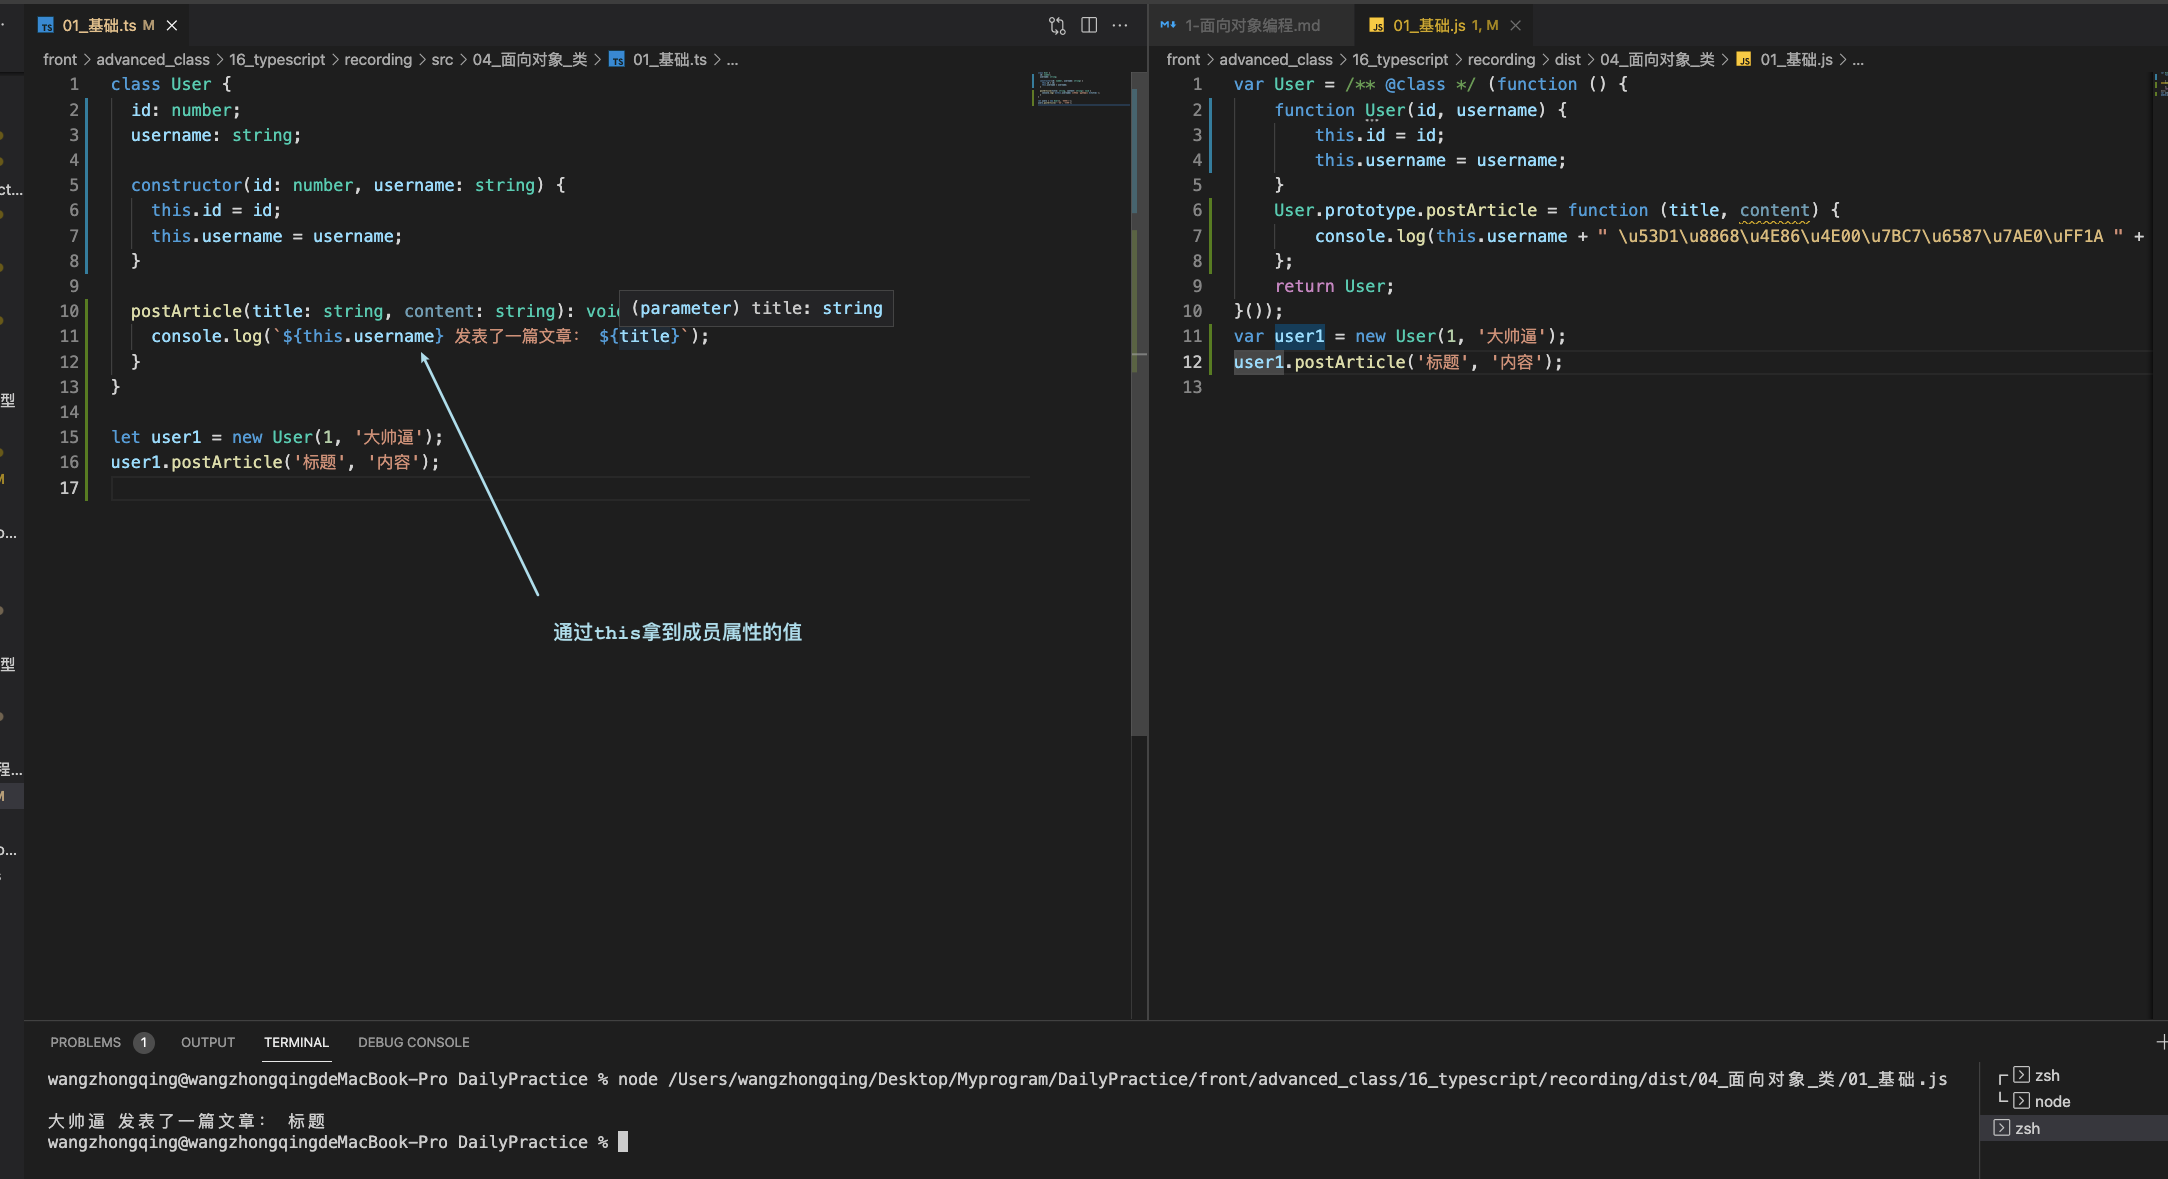The width and height of the screenshot is (2168, 1179).
Task: Switch to the PROBLEMS panel tab
Action: pos(86,1042)
